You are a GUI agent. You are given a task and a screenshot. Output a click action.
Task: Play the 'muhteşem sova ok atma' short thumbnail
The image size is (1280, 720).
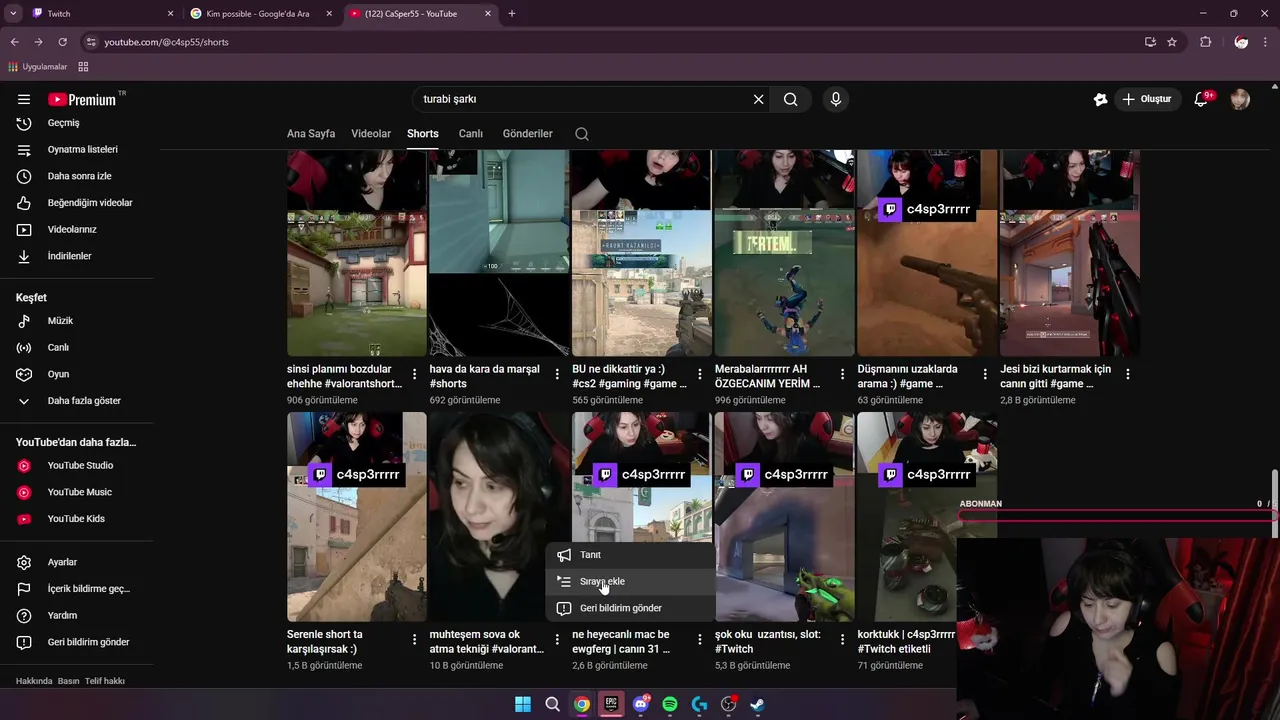[x=499, y=517]
